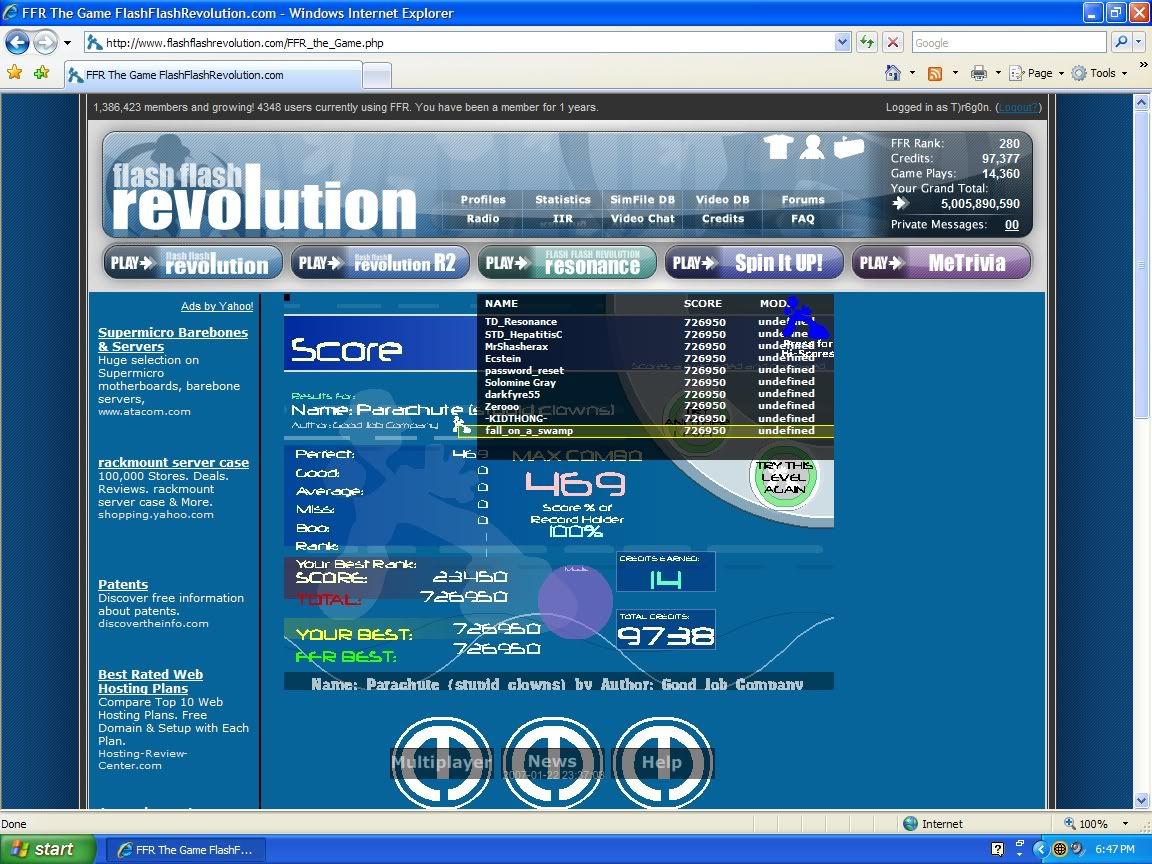Screen dimensions: 1152x864
Task: Click the Statistics menu item
Action: tap(562, 200)
